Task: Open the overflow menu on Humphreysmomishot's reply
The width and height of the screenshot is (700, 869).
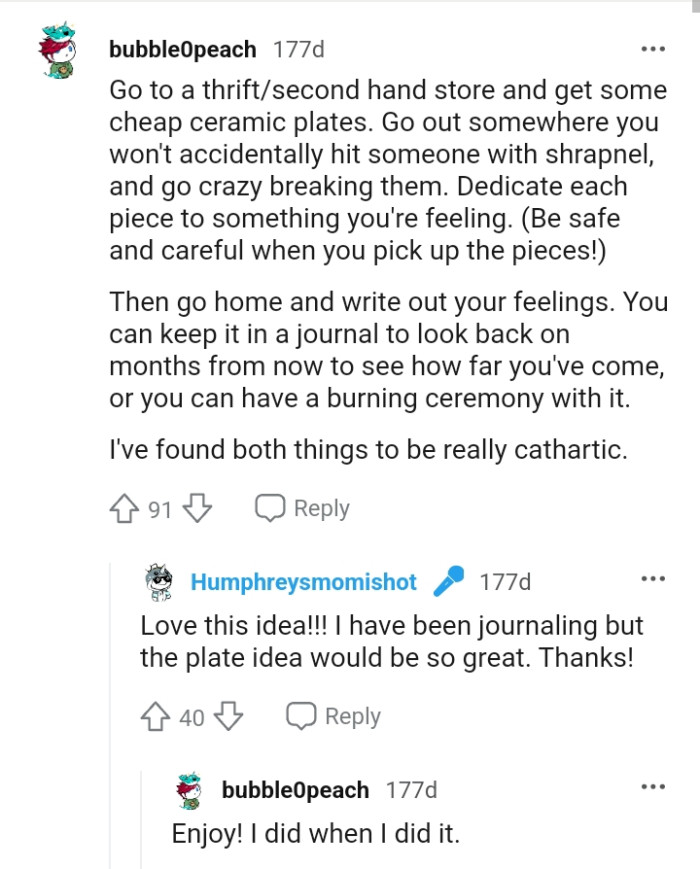Action: pyautogui.click(x=652, y=577)
